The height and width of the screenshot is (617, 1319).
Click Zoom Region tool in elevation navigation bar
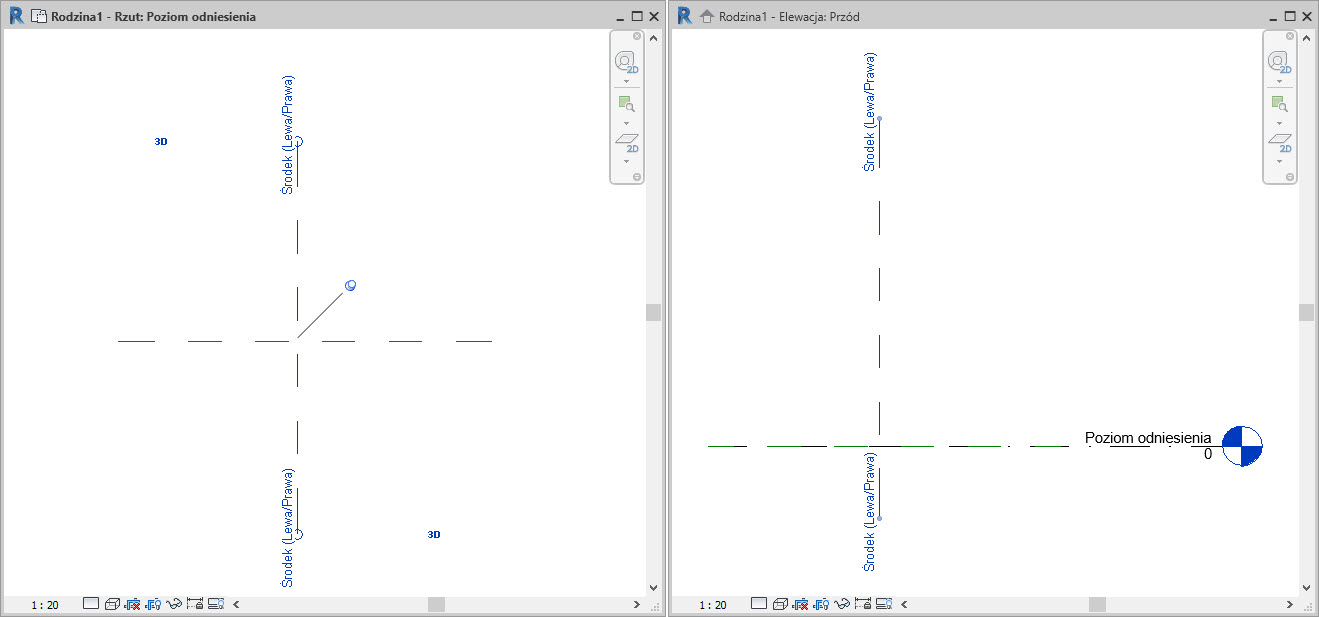click(x=1279, y=104)
